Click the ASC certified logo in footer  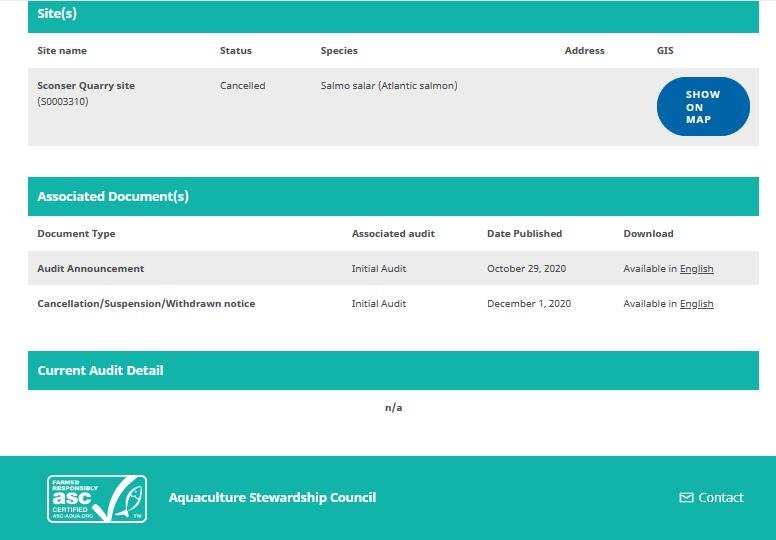(97, 498)
